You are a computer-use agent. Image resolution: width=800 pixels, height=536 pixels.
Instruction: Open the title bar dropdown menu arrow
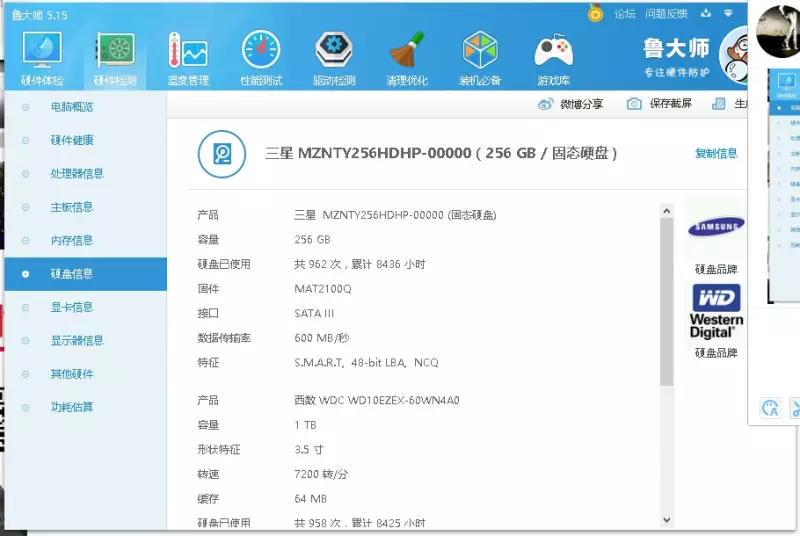pyautogui.click(x=728, y=13)
